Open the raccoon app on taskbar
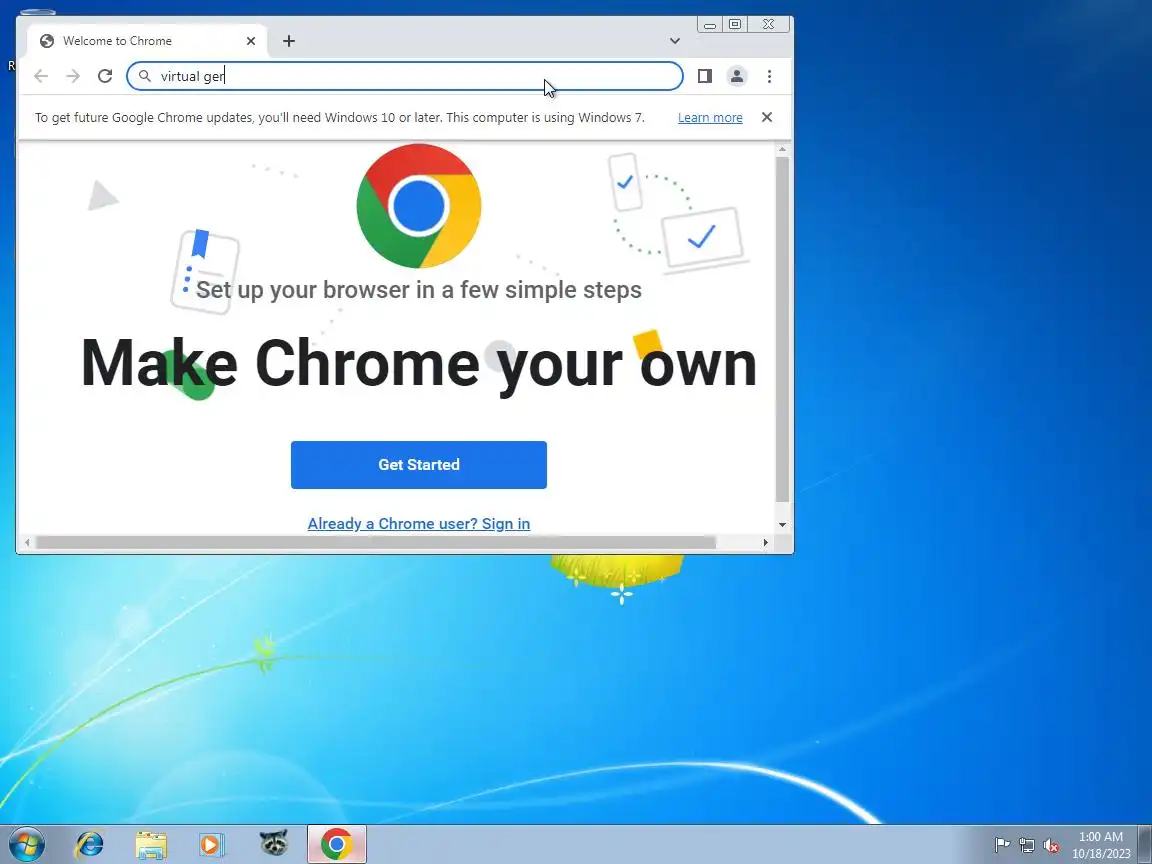 (x=273, y=843)
